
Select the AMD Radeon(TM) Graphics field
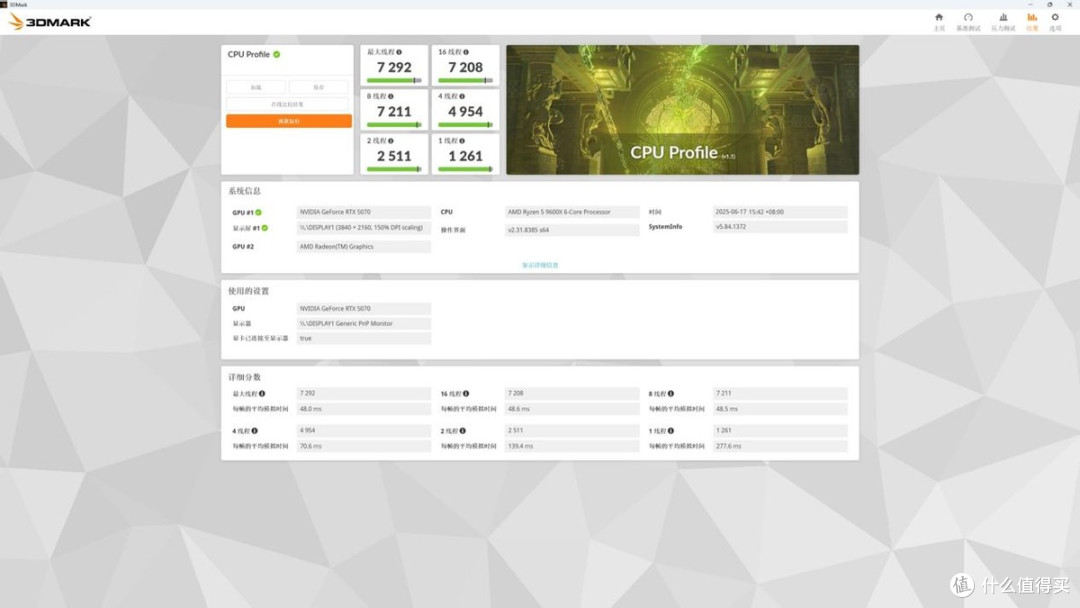click(364, 247)
